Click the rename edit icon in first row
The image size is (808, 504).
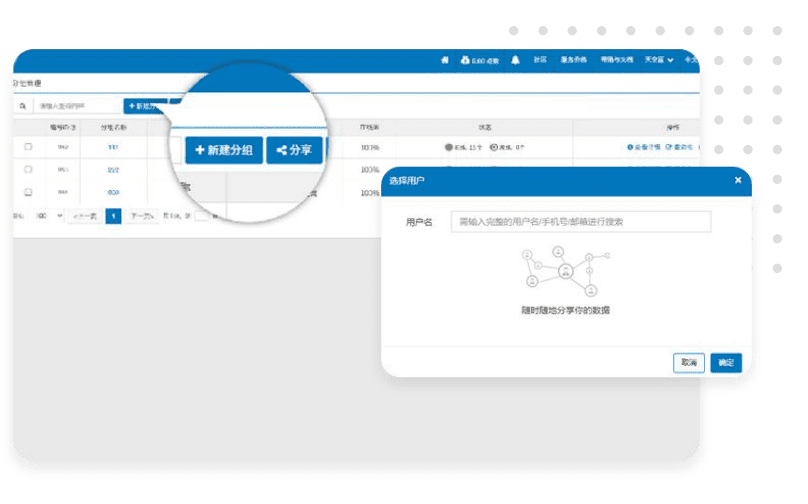tap(669, 147)
